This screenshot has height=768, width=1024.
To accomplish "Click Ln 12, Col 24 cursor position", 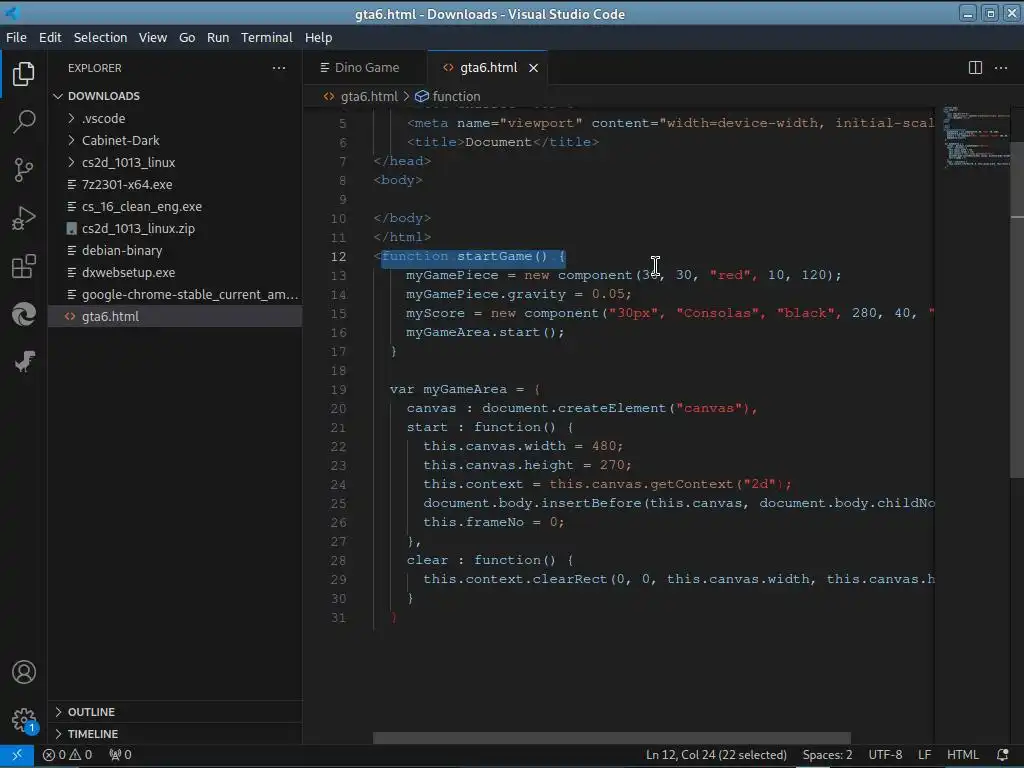I will 716,755.
